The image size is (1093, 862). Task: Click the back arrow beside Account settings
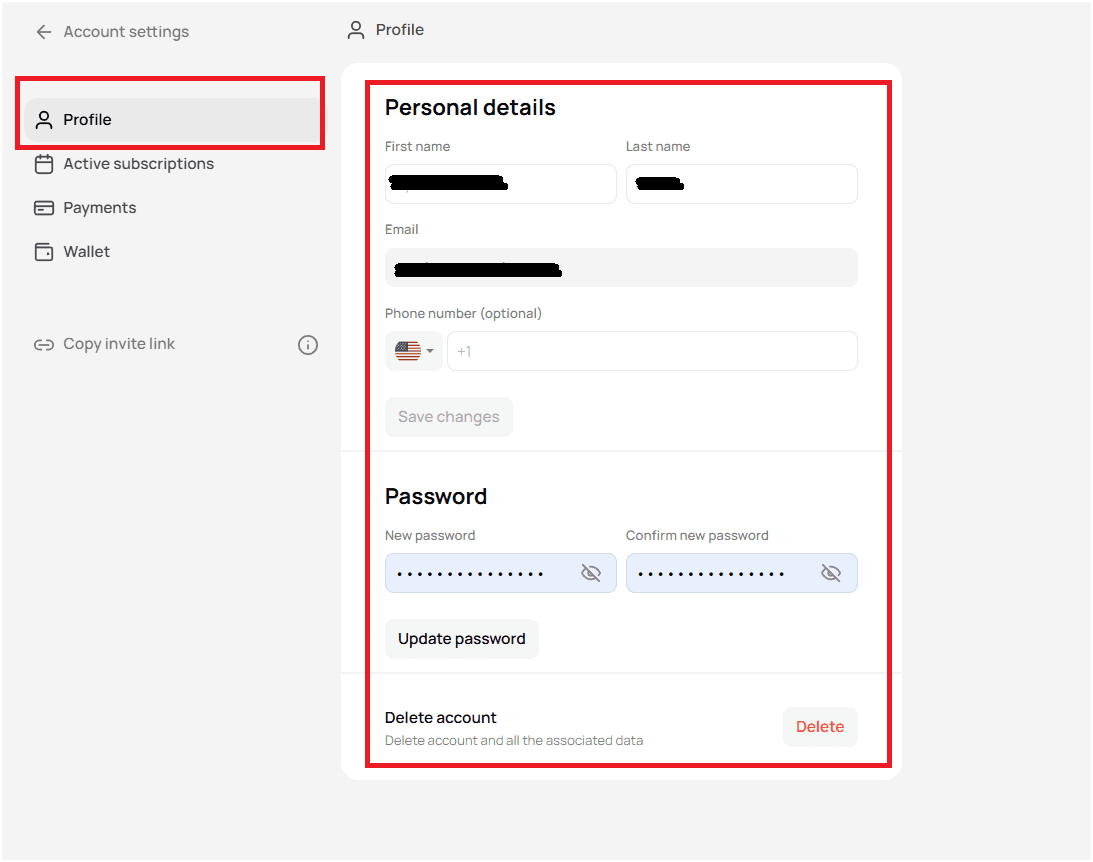pos(44,32)
